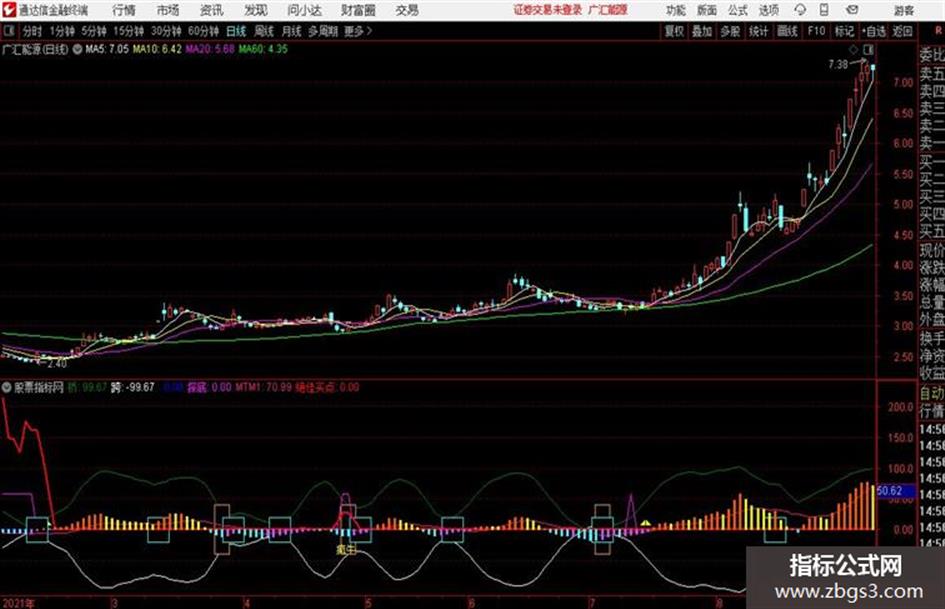This screenshot has height=609, width=945.
Task: Add to watchlist with 自选 button
Action: (x=873, y=31)
